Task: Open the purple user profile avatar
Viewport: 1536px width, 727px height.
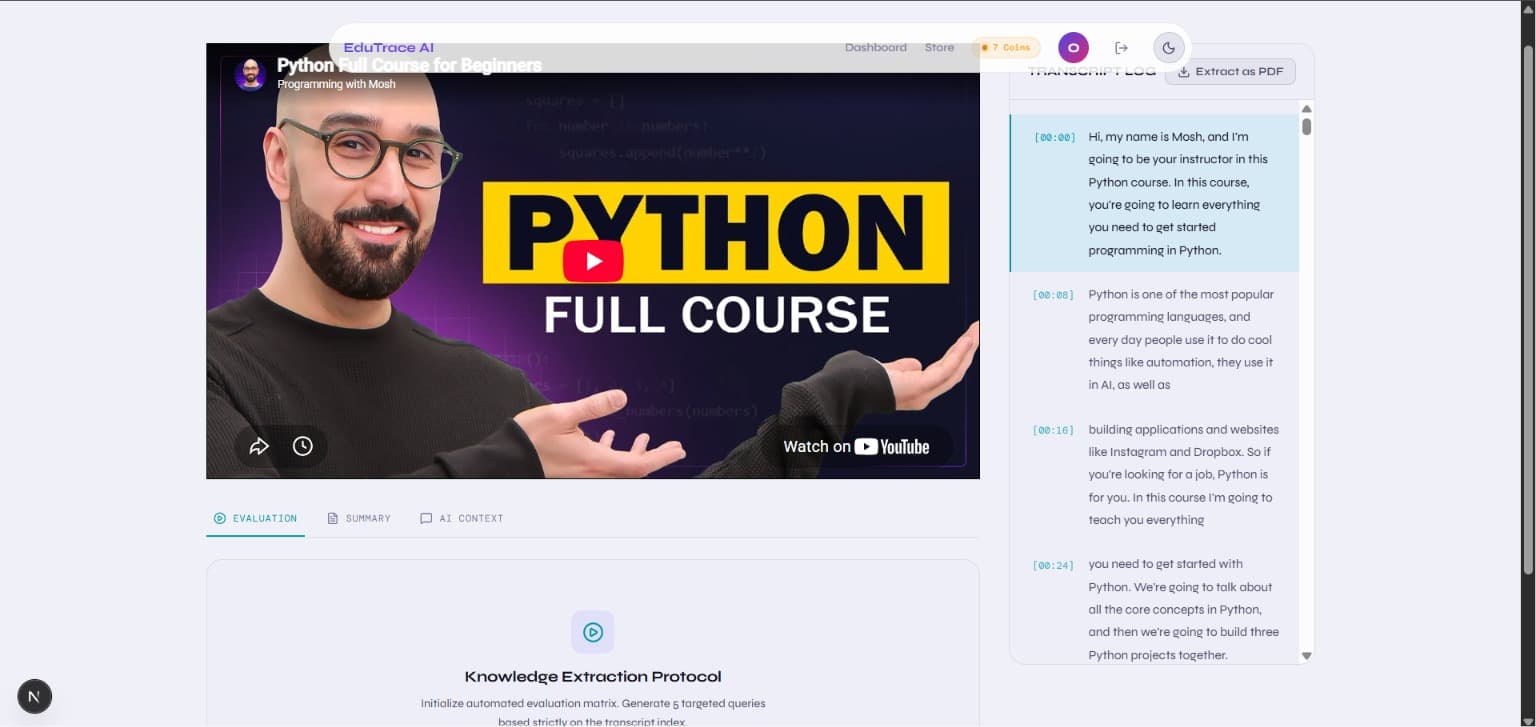Action: (x=1073, y=47)
